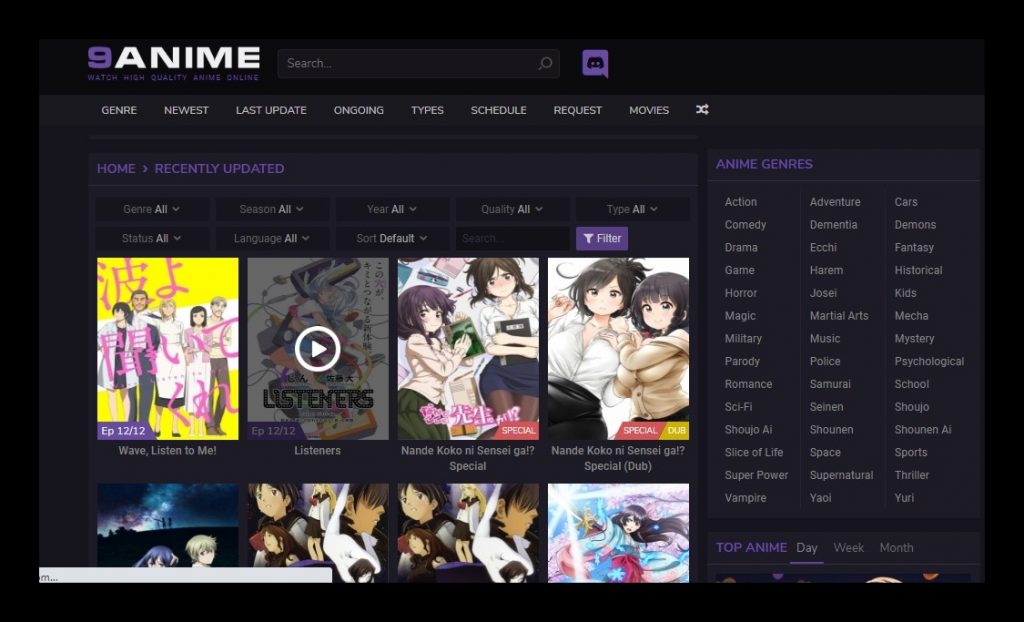Open the Dementia genre
Image resolution: width=1024 pixels, height=622 pixels.
point(833,225)
